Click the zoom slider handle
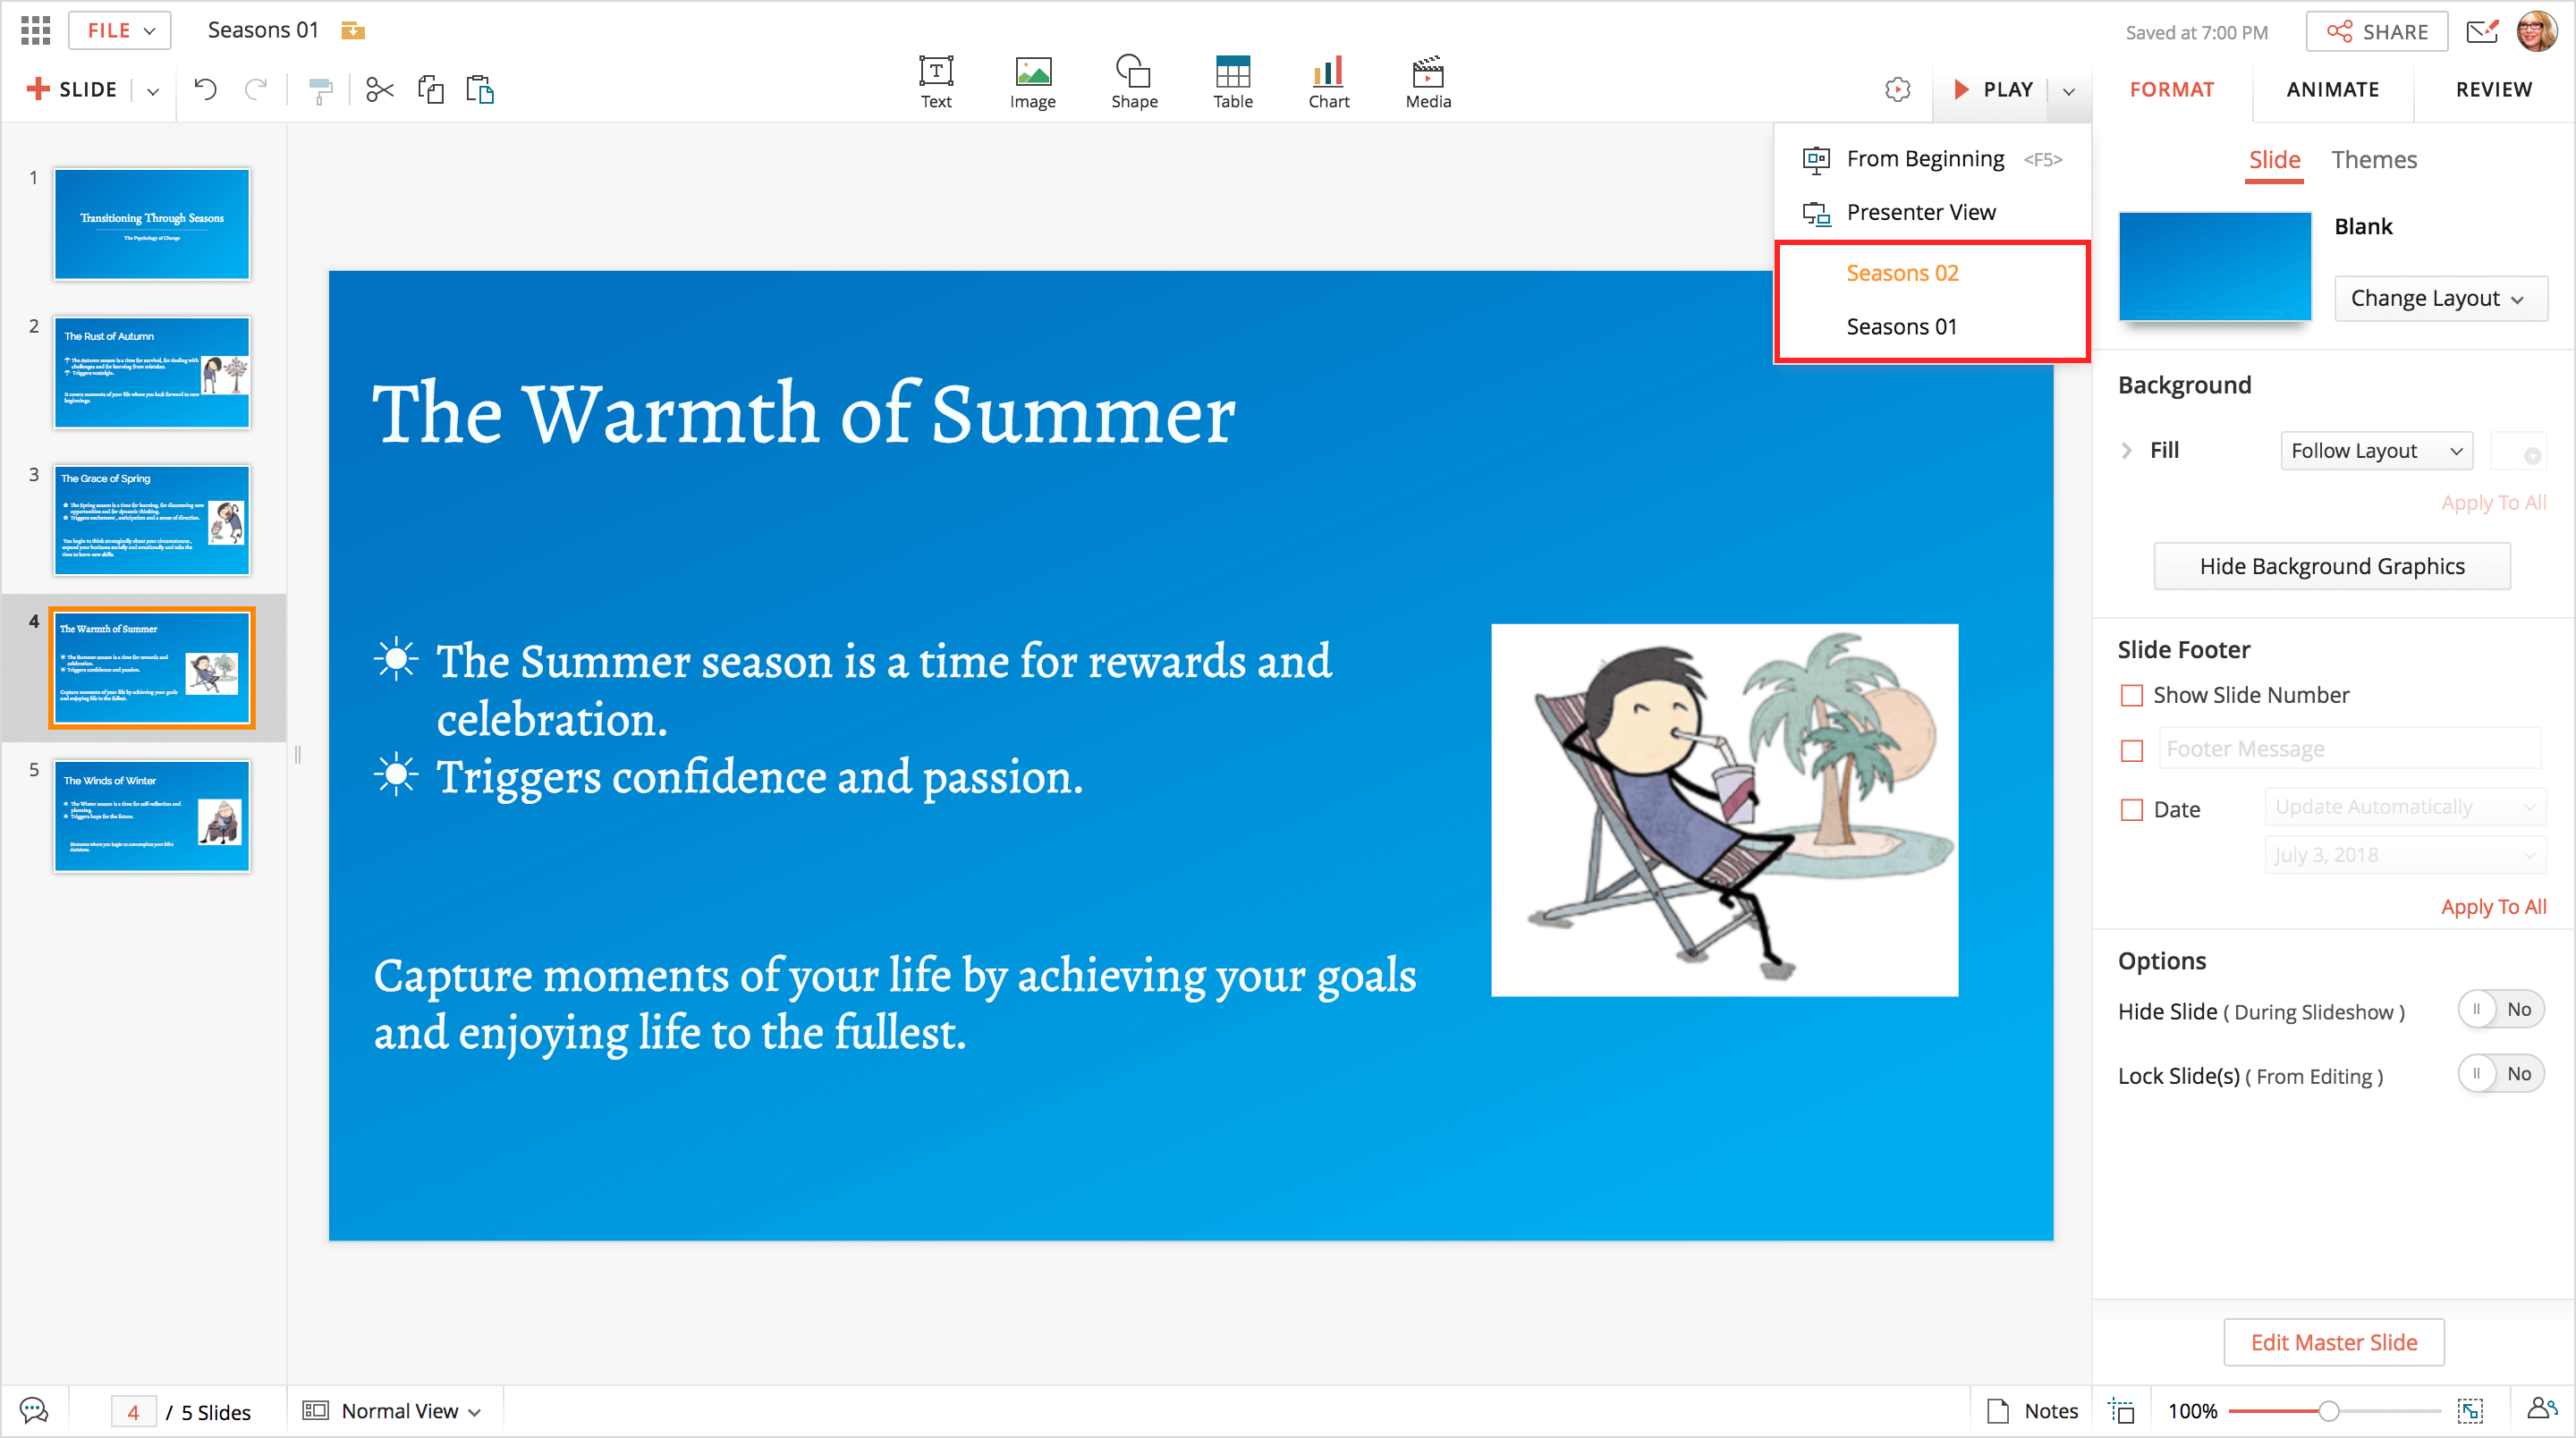Image resolution: width=2576 pixels, height=1438 pixels. click(x=2329, y=1410)
